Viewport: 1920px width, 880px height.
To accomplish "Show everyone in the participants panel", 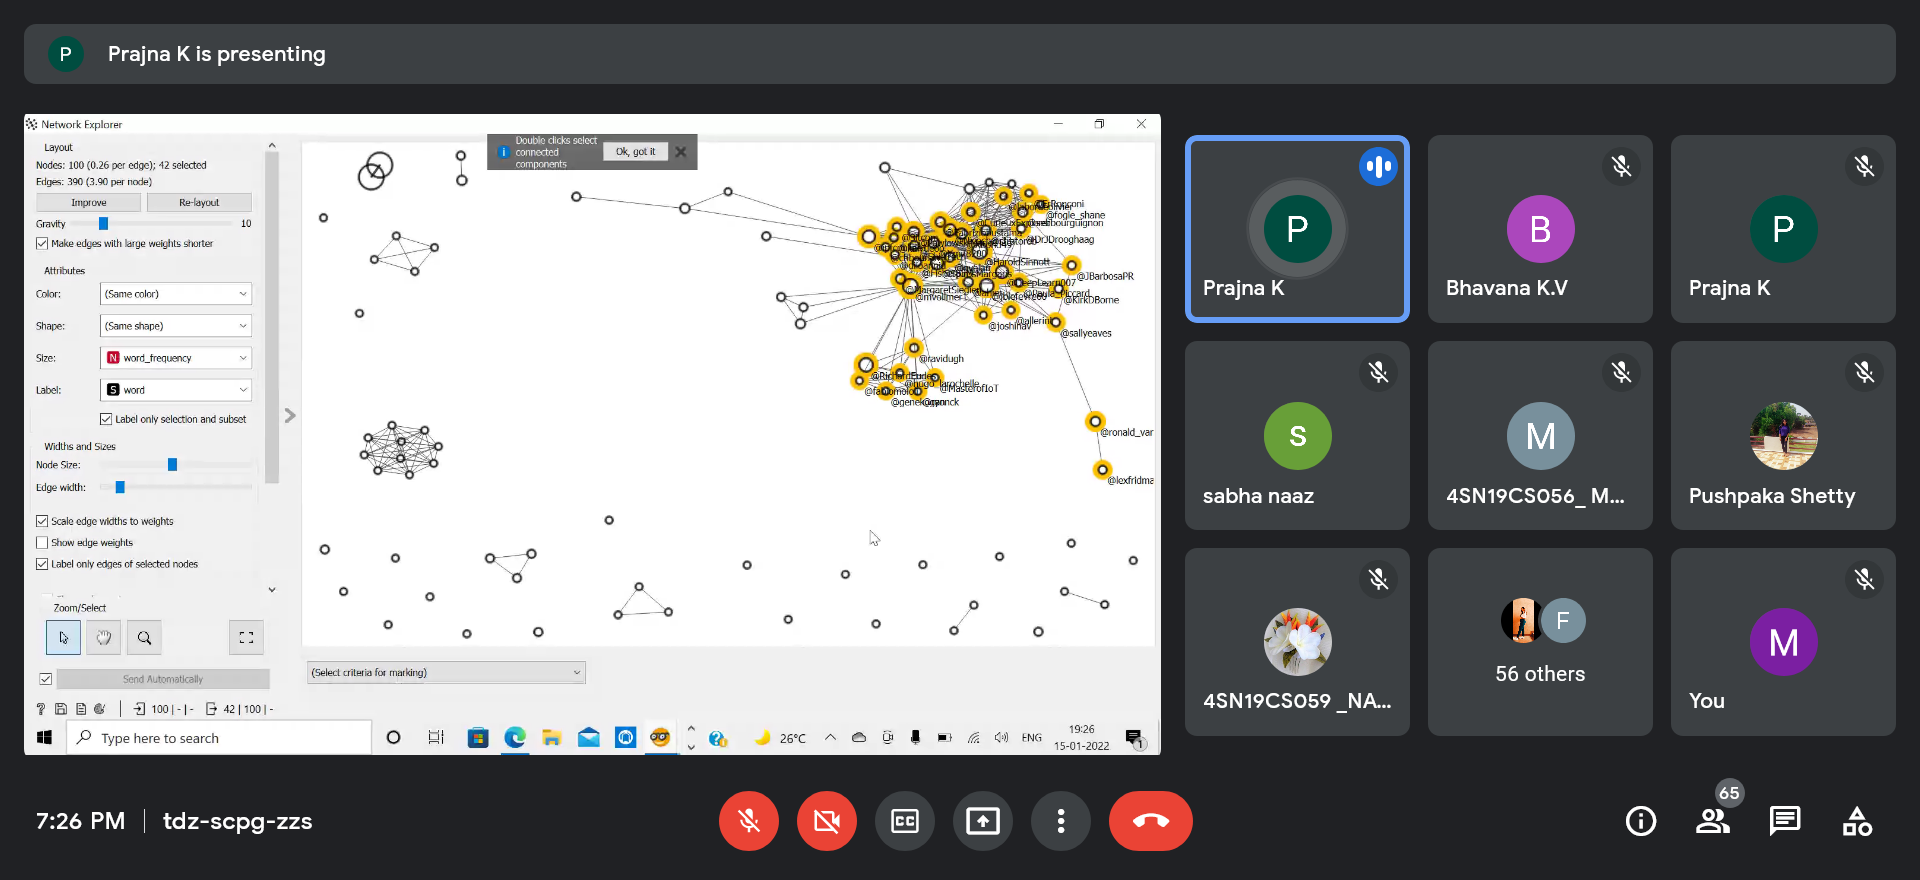I will (1712, 821).
